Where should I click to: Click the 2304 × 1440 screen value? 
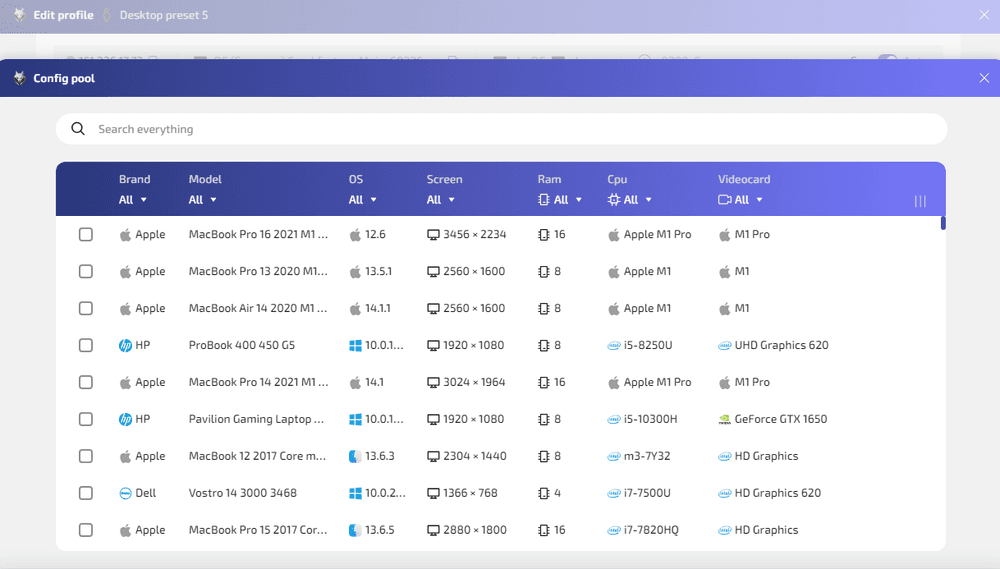point(474,457)
